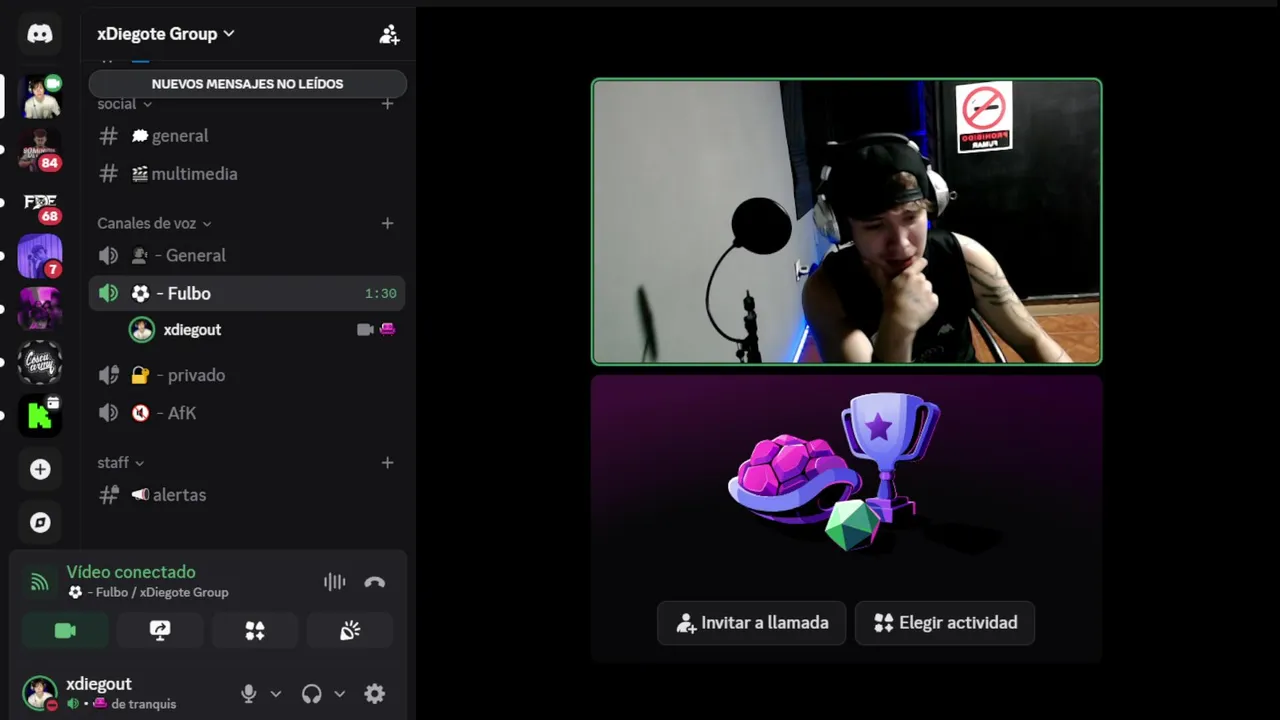Collapse the social category
Image resolution: width=1280 pixels, height=720 pixels.
click(x=124, y=104)
